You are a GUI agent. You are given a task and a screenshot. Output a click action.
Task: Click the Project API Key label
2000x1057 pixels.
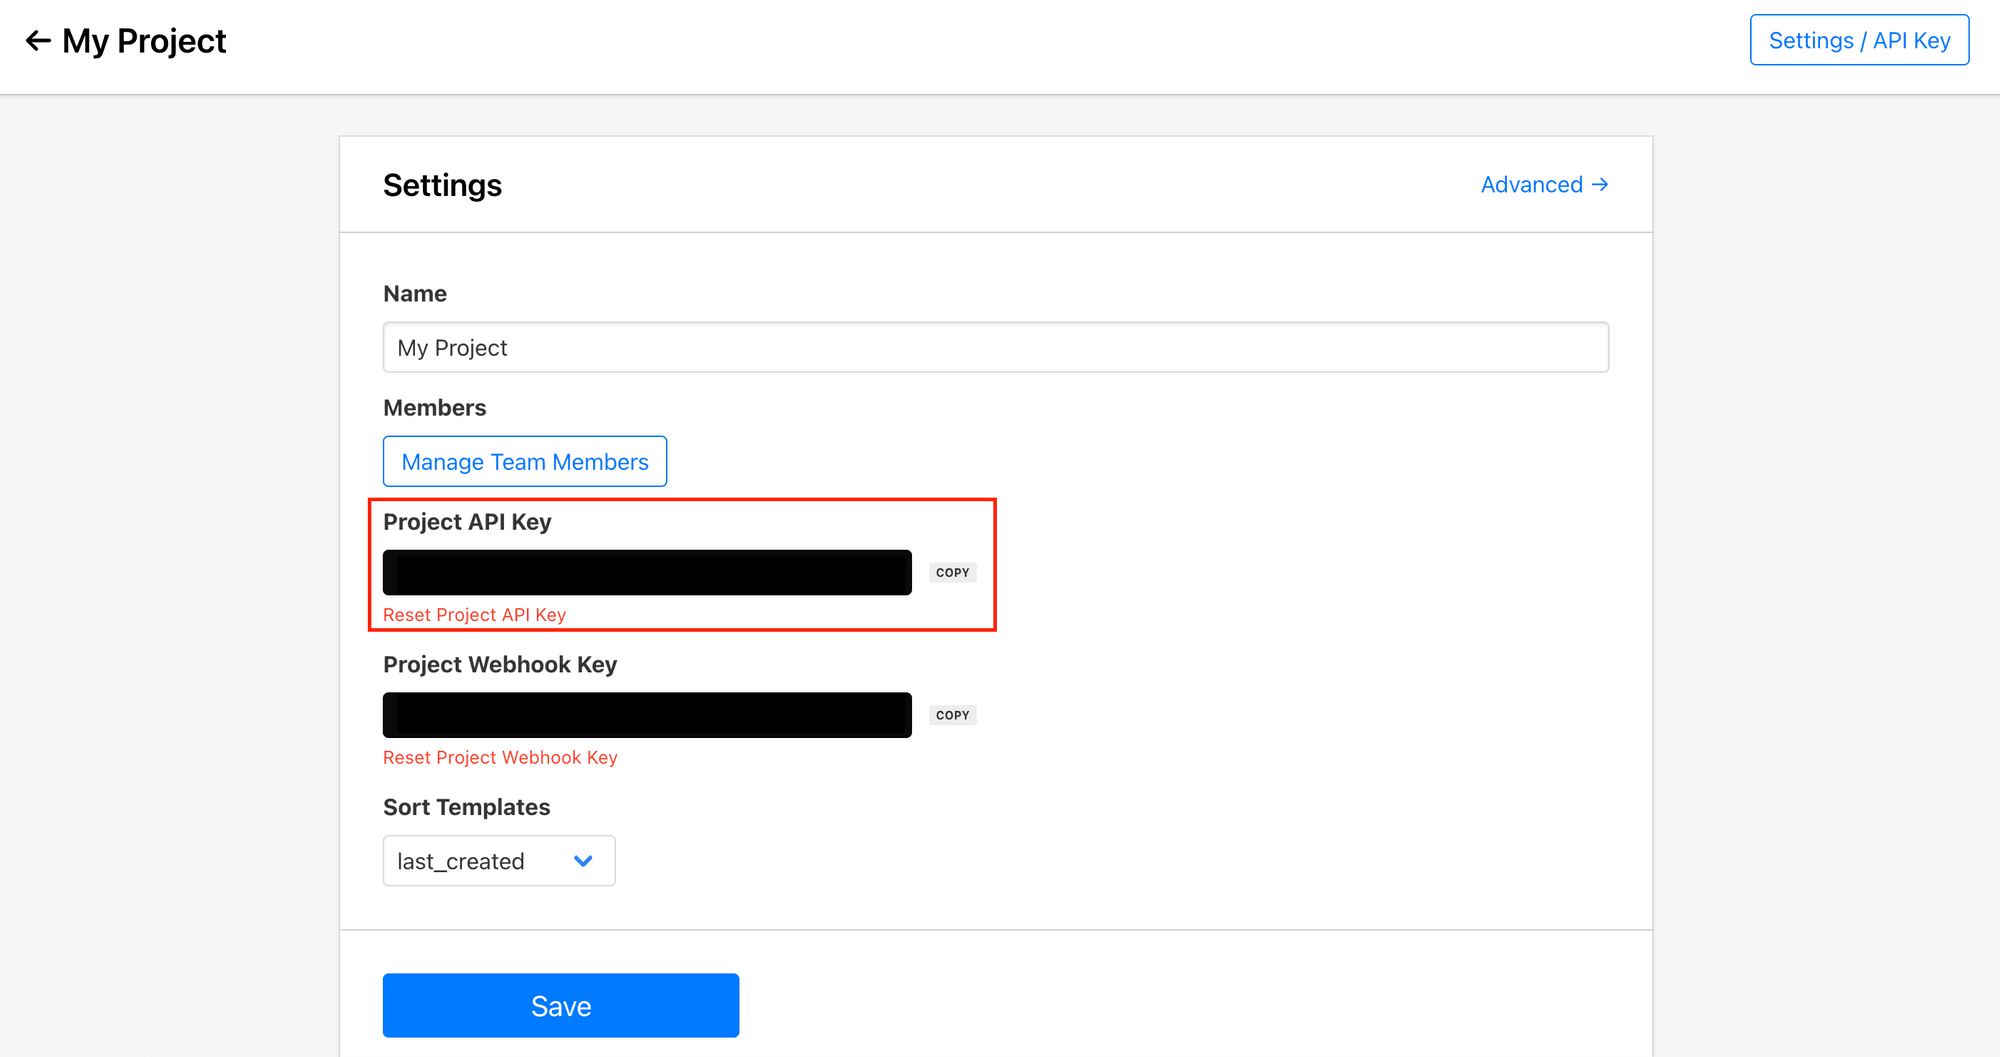pyautogui.click(x=467, y=522)
